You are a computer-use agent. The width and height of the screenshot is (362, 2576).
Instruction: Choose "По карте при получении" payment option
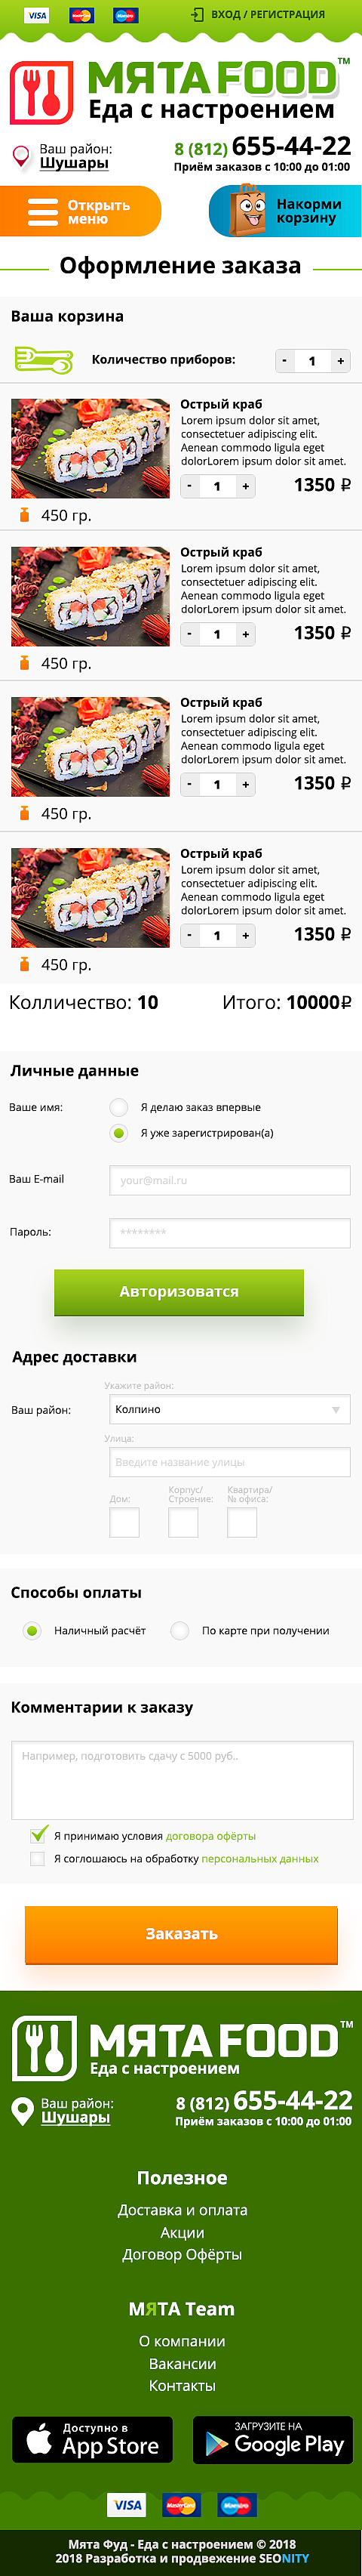[180, 1630]
